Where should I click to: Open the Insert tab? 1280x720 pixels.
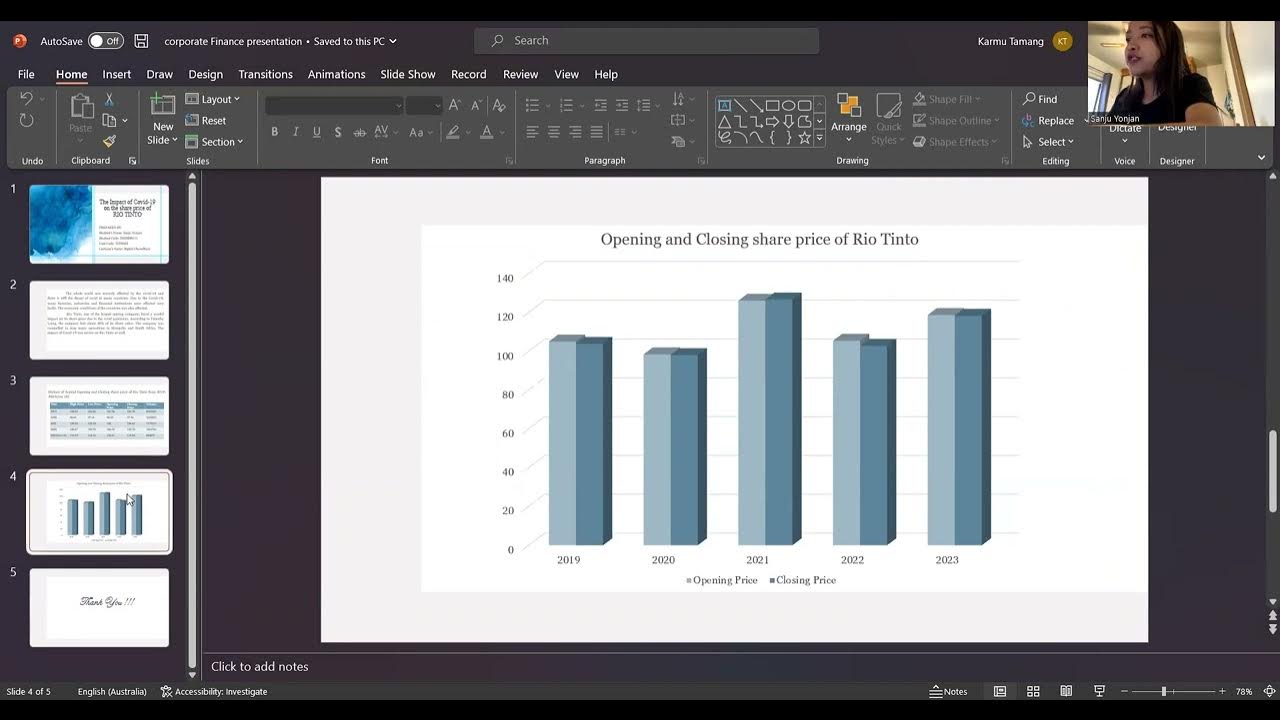116,74
